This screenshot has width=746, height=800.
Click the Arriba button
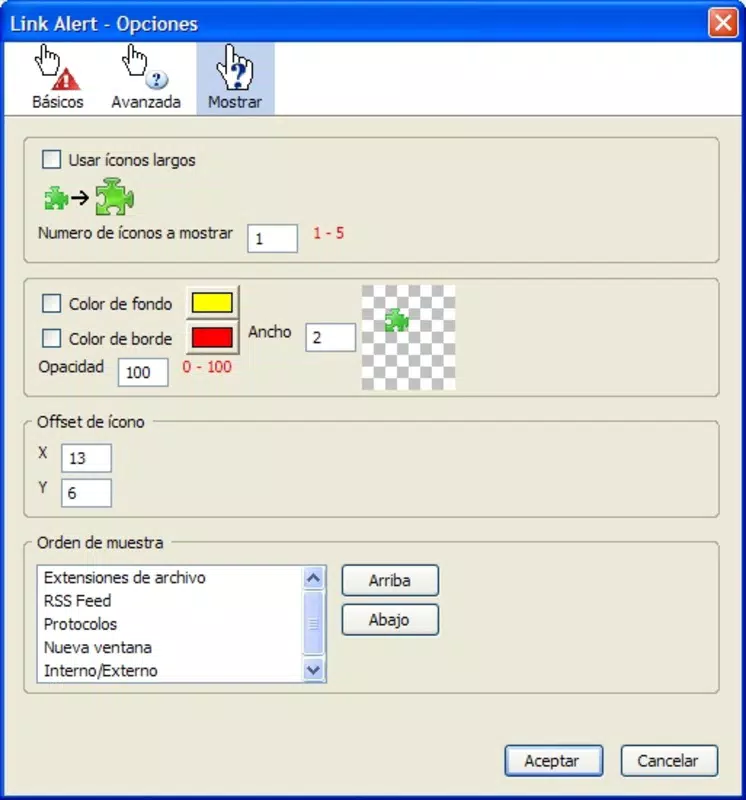(x=390, y=580)
